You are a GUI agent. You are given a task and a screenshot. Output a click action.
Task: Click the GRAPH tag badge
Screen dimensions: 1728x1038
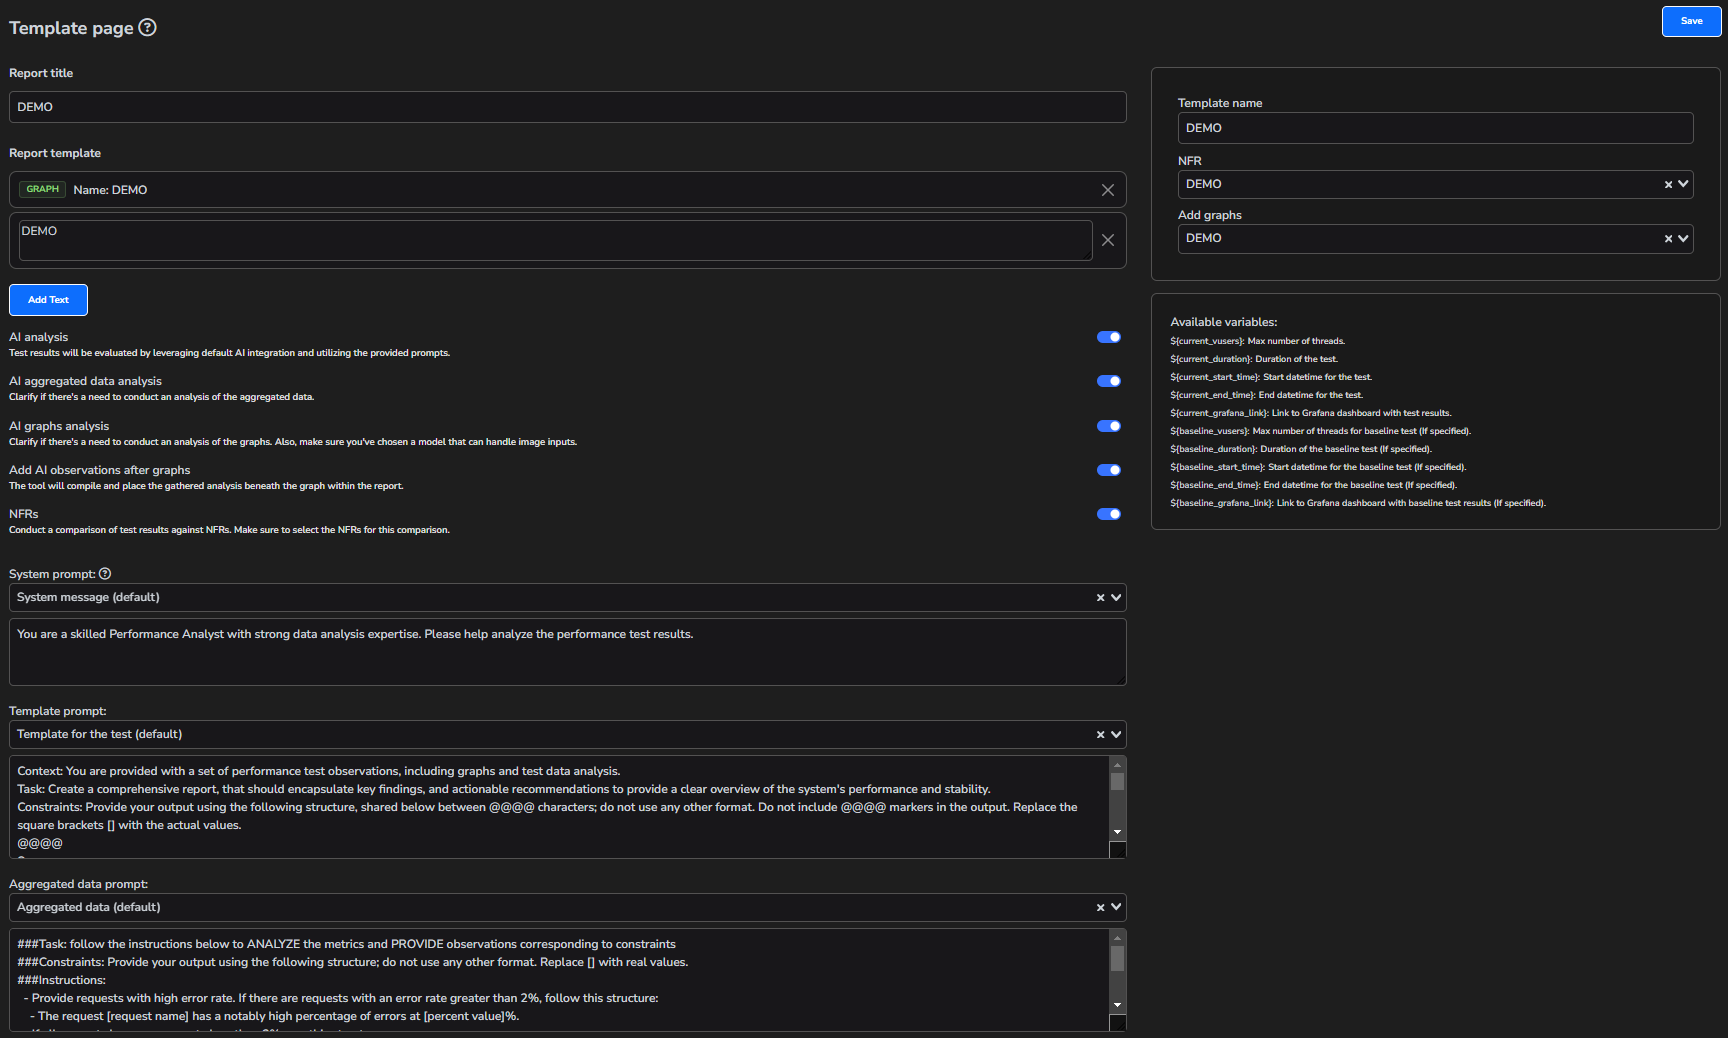pyautogui.click(x=43, y=189)
